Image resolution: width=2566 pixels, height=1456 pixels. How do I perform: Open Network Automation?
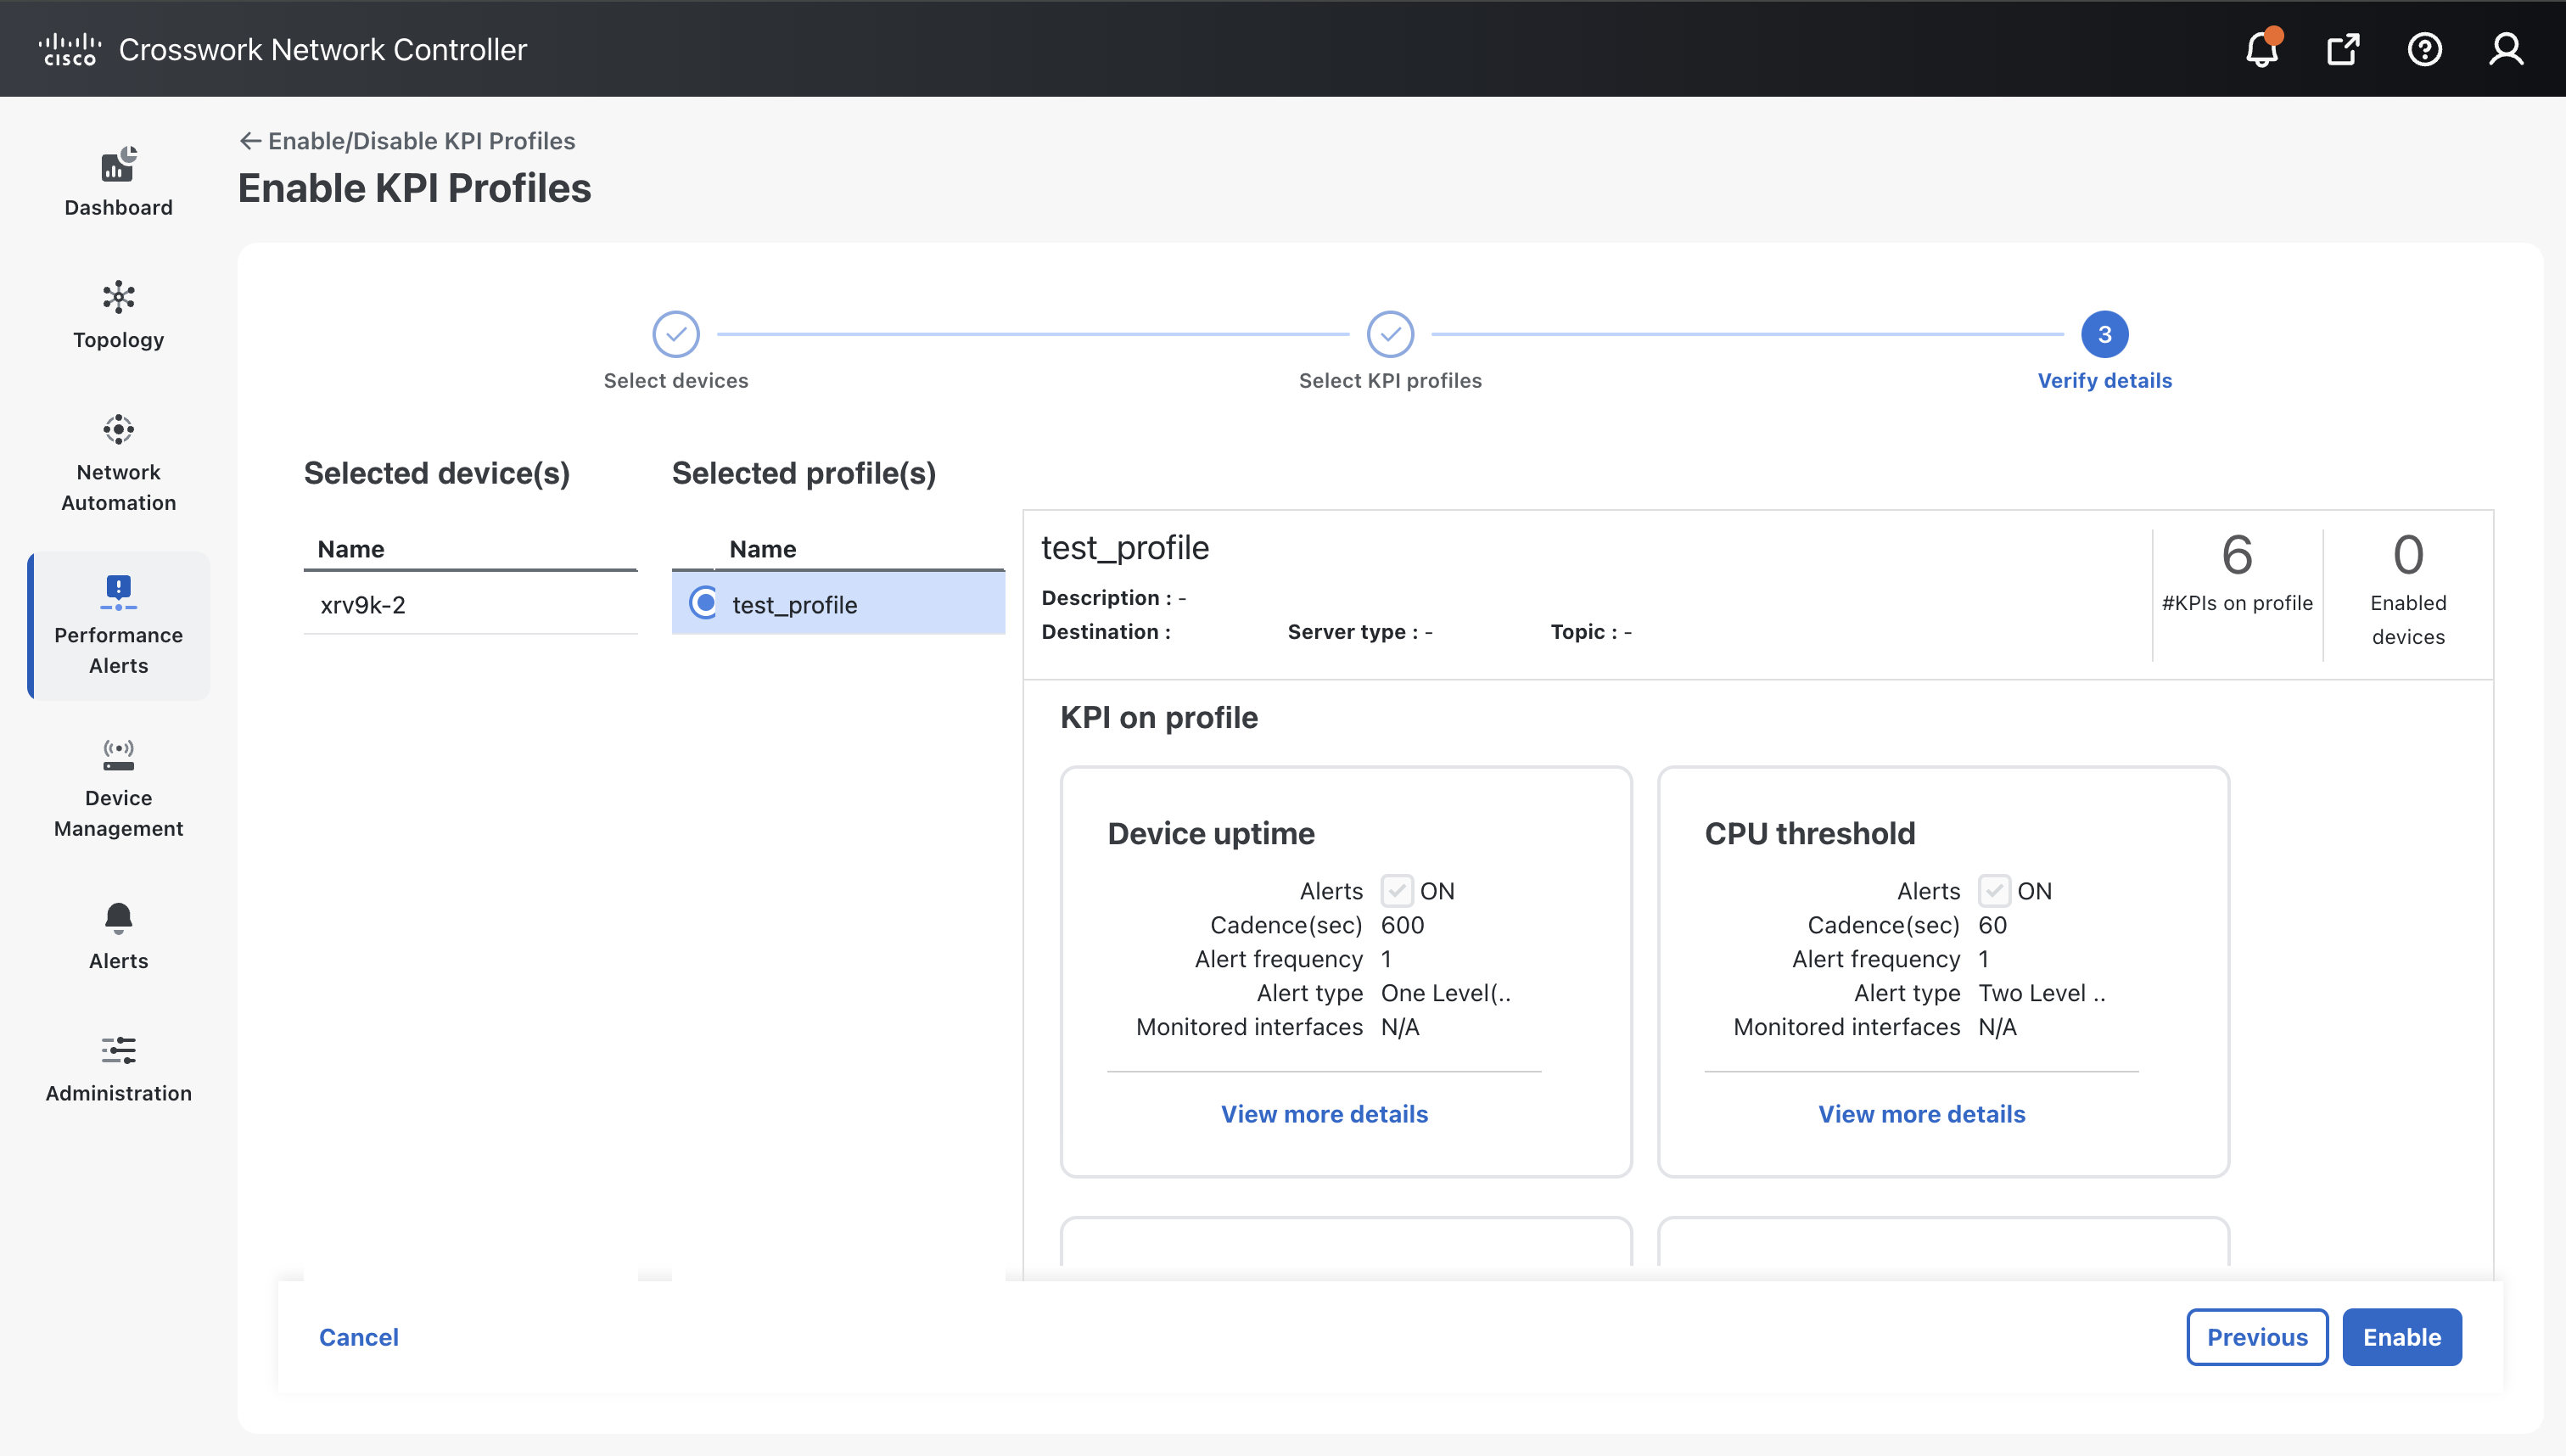pos(117,462)
